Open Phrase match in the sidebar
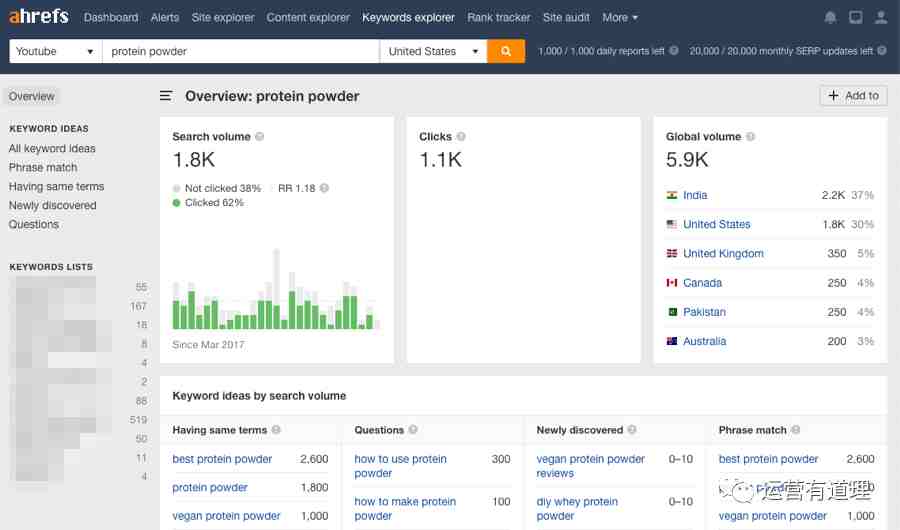 click(43, 168)
